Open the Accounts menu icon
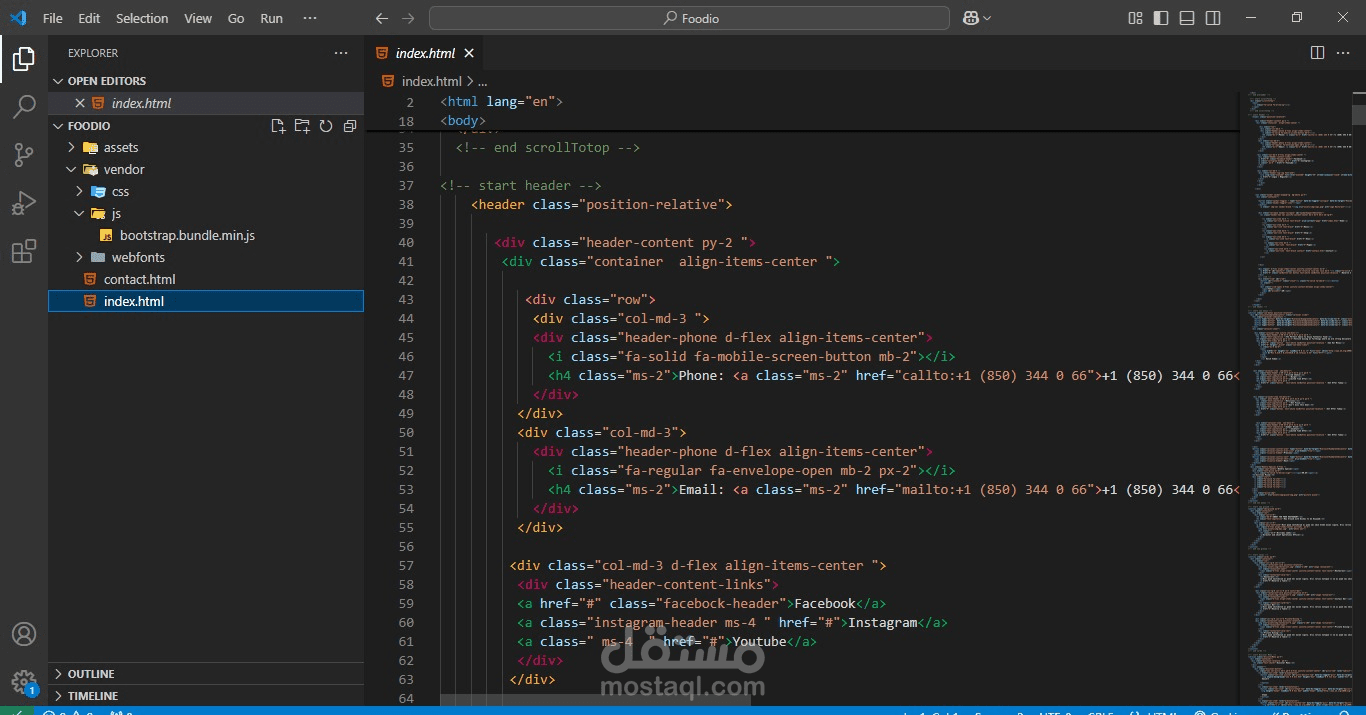The width and height of the screenshot is (1366, 715). tap(24, 634)
